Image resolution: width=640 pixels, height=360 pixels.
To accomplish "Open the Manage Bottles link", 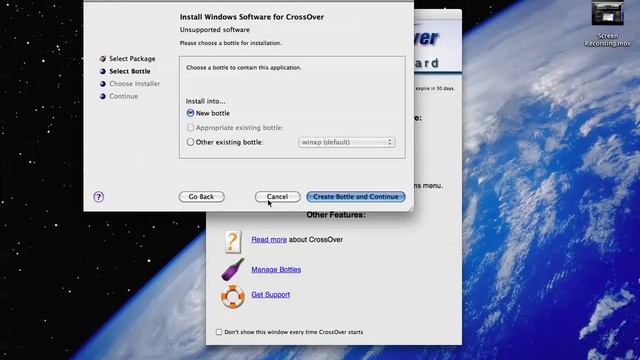I will 276,269.
